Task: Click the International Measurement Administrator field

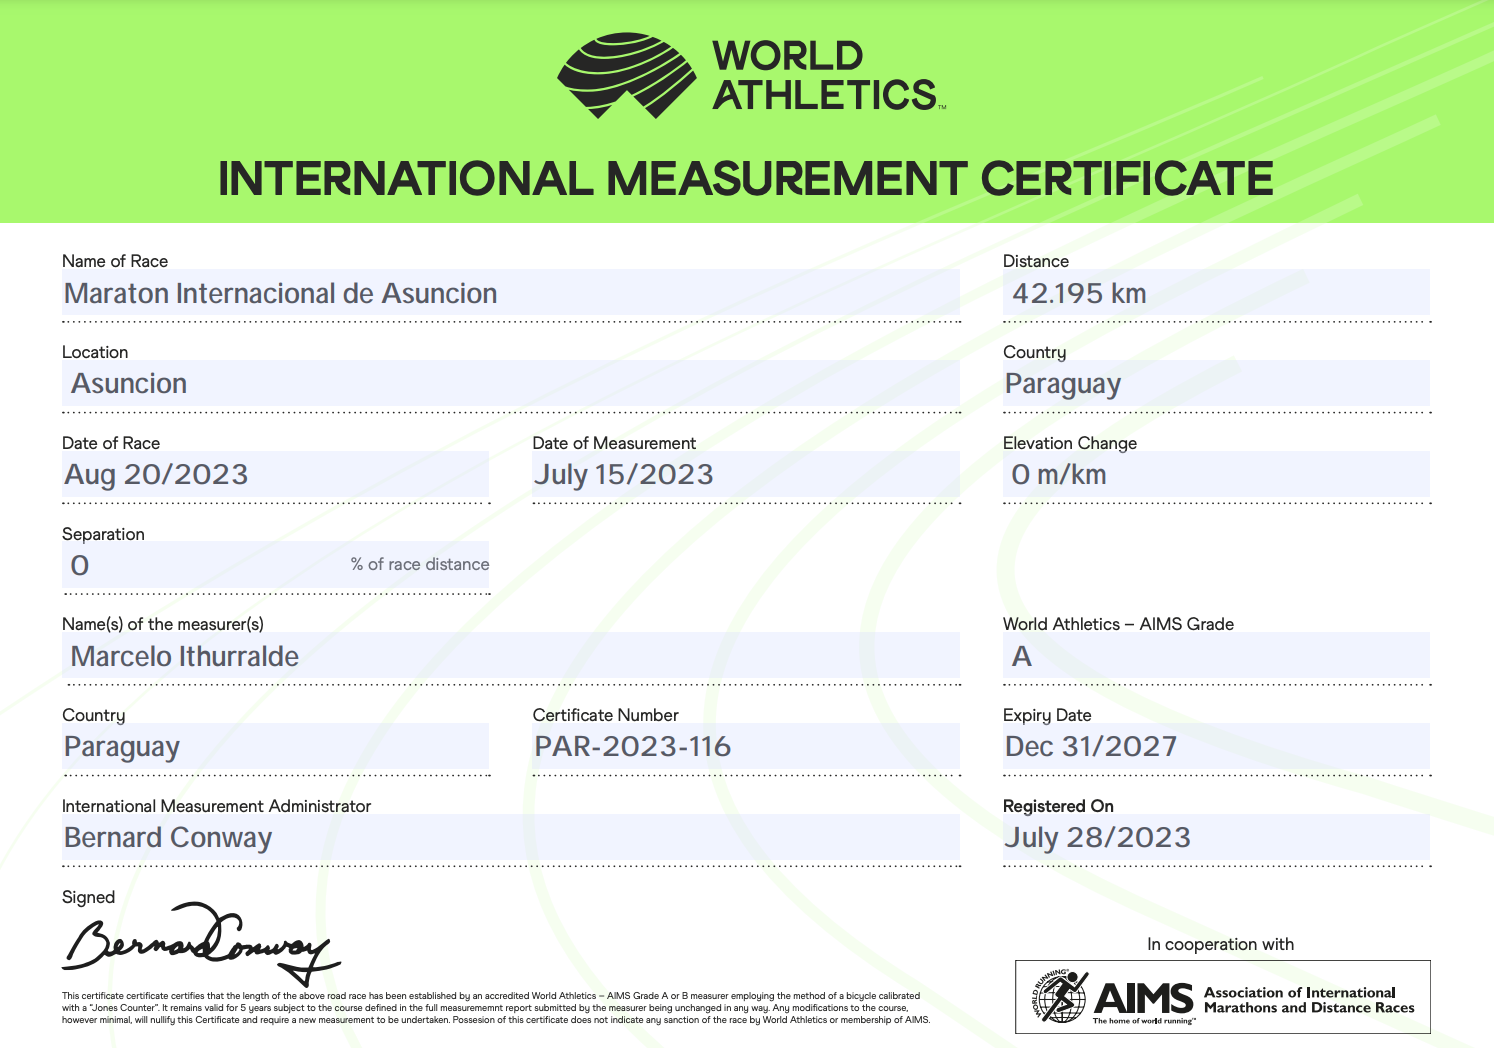Action: coord(510,838)
